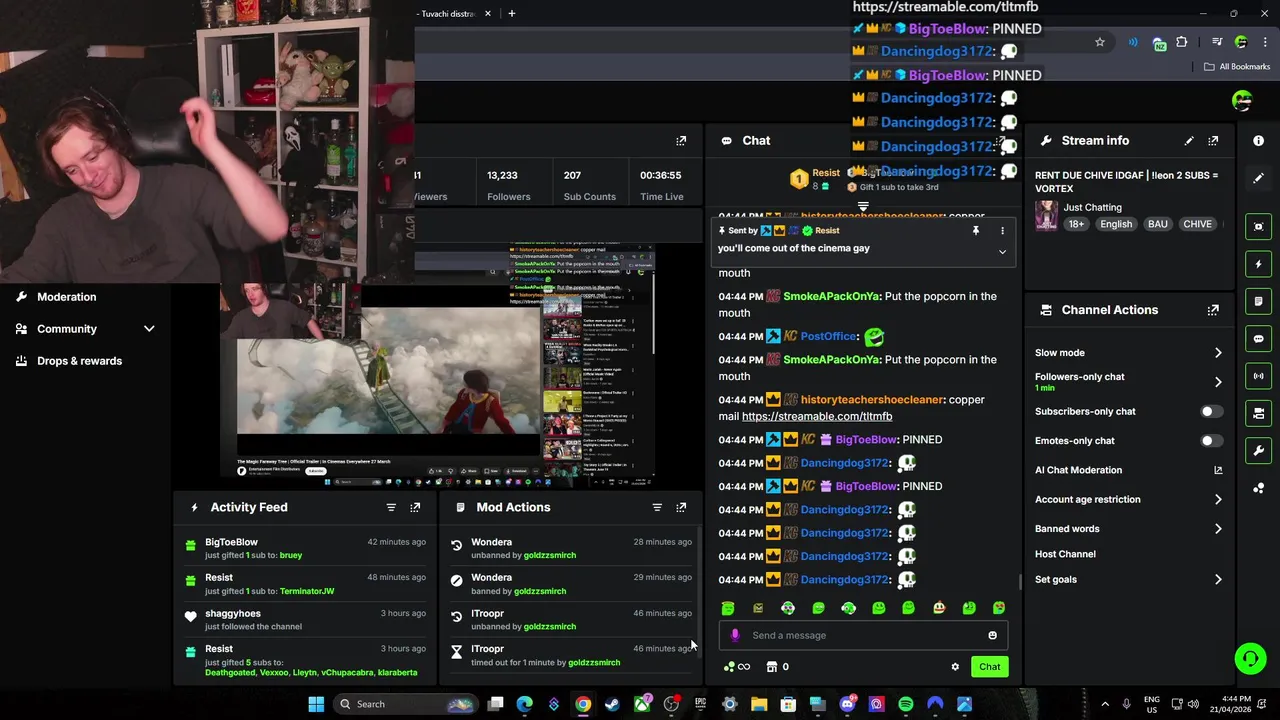1280x720 pixels.
Task: Show hidden system tray icons
Action: tap(1105, 704)
